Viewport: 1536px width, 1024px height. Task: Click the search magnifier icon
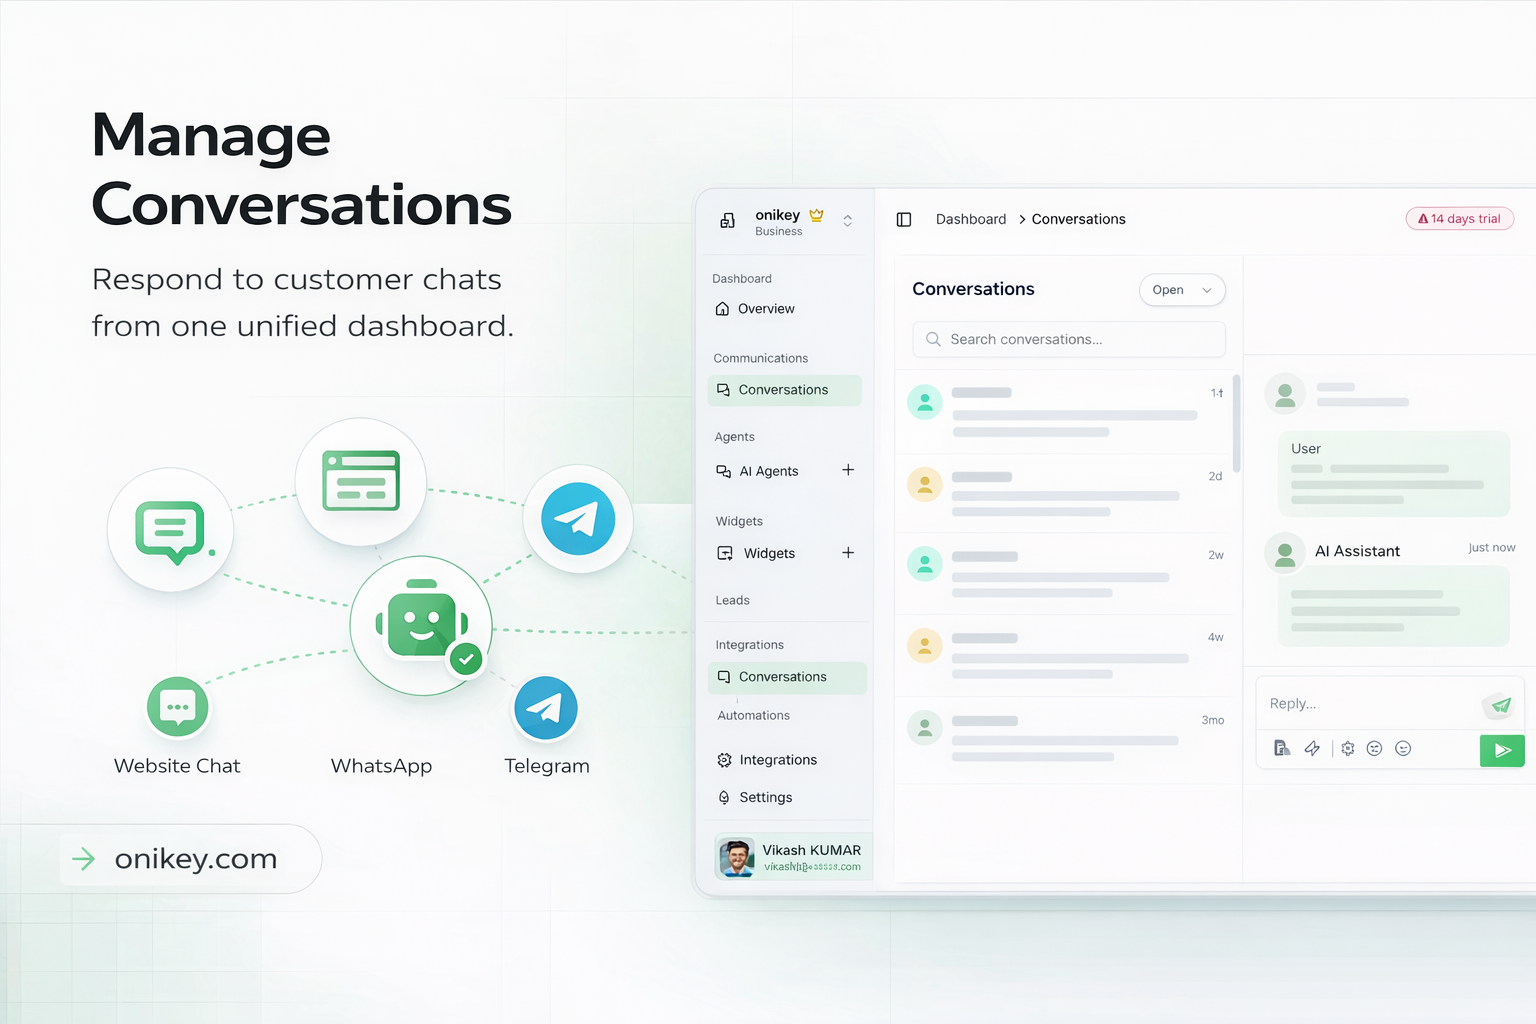click(933, 339)
